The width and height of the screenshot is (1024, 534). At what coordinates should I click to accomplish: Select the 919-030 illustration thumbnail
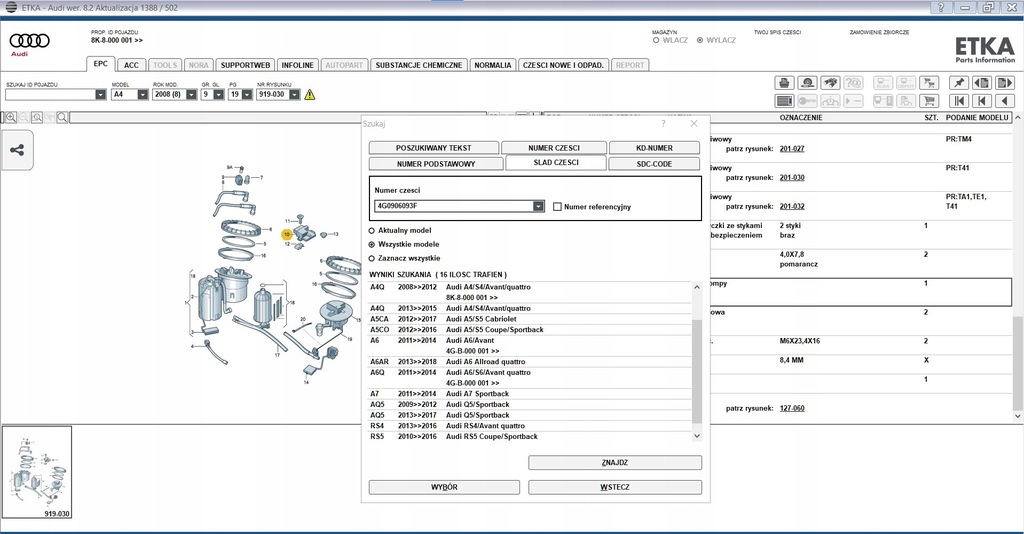pyautogui.click(x=37, y=473)
